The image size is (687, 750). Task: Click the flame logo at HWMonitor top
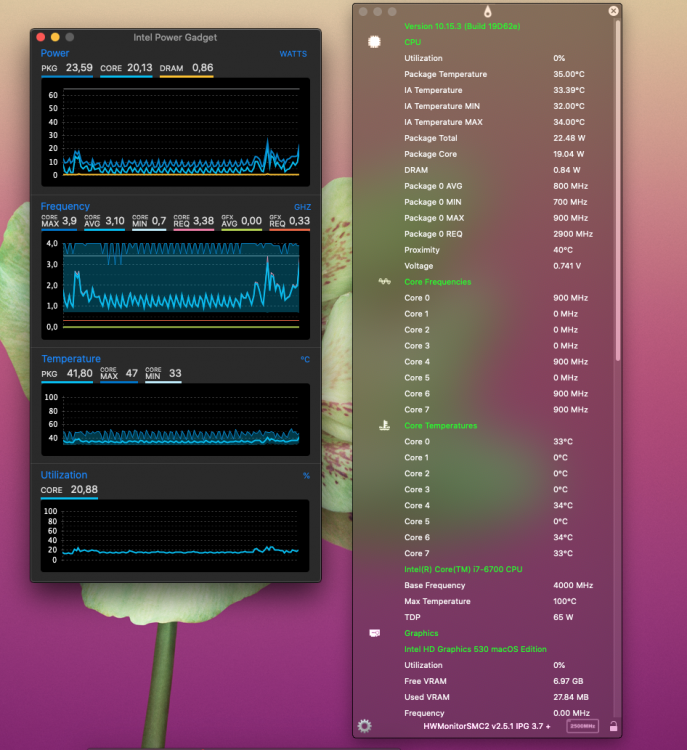(x=488, y=11)
